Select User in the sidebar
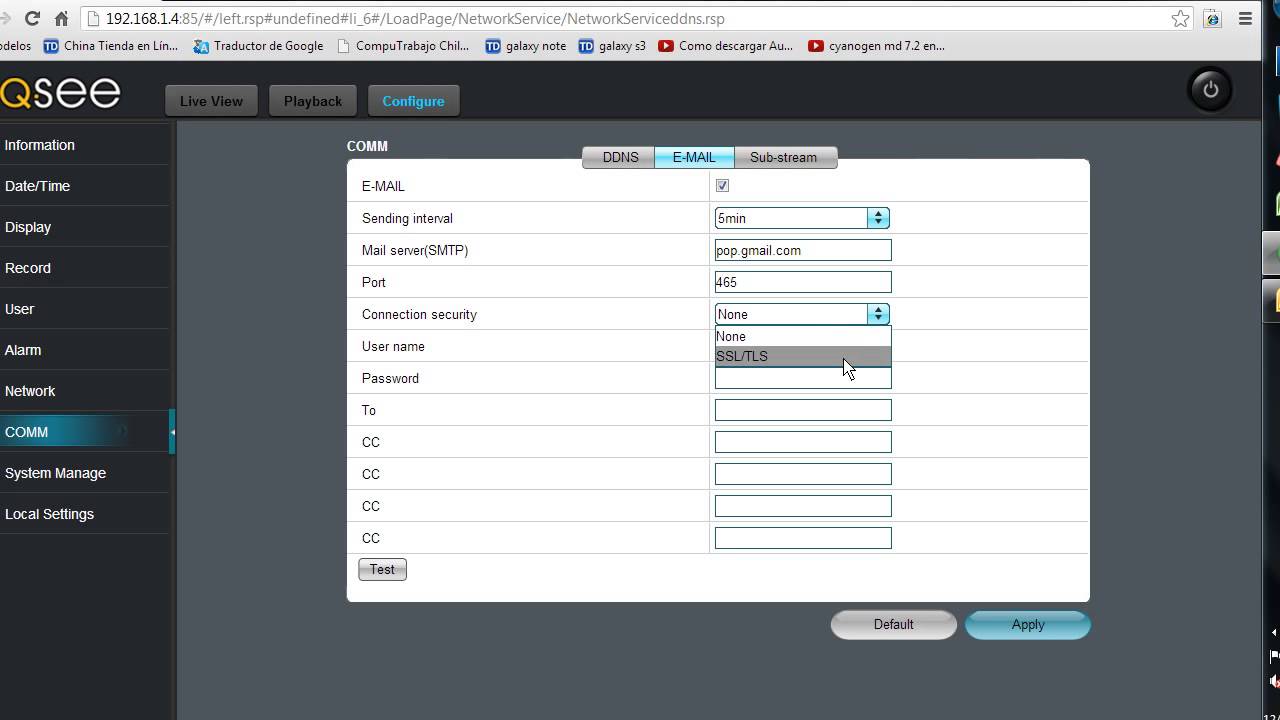 [85, 309]
